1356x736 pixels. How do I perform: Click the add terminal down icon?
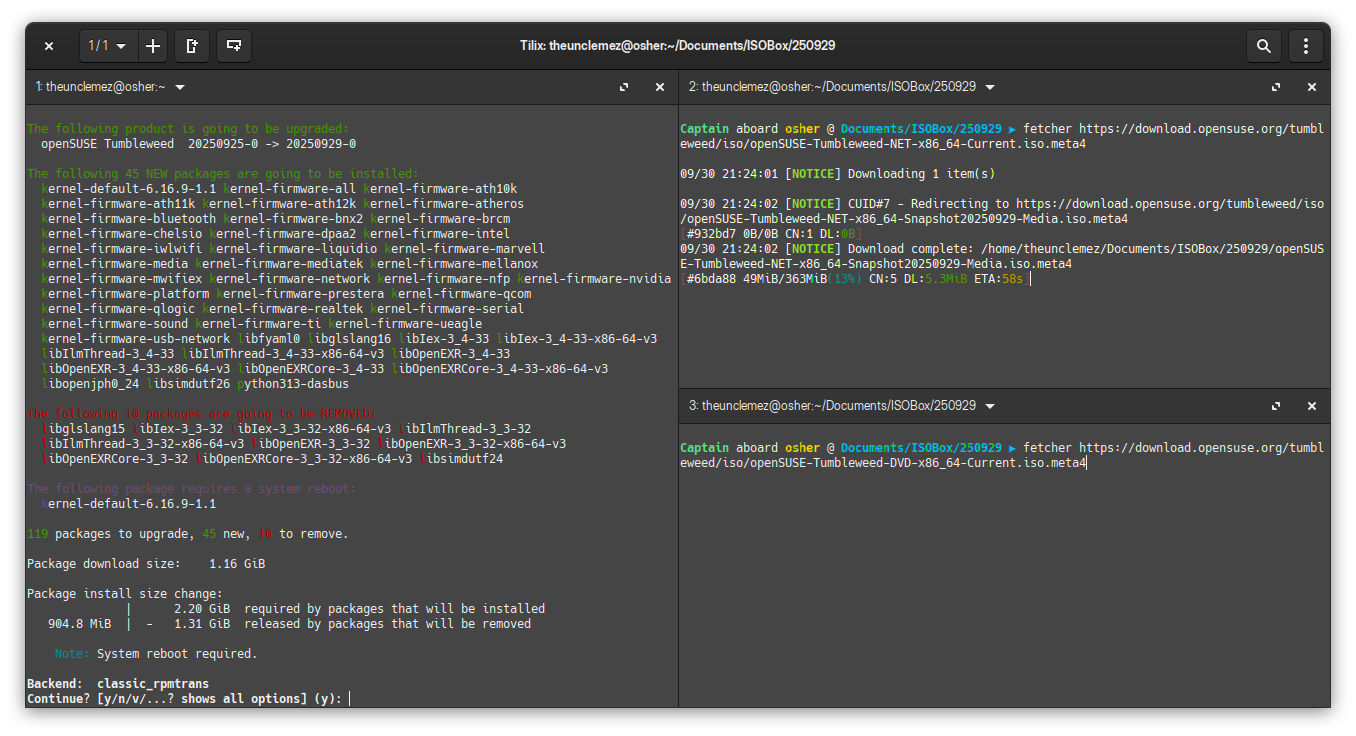click(234, 46)
